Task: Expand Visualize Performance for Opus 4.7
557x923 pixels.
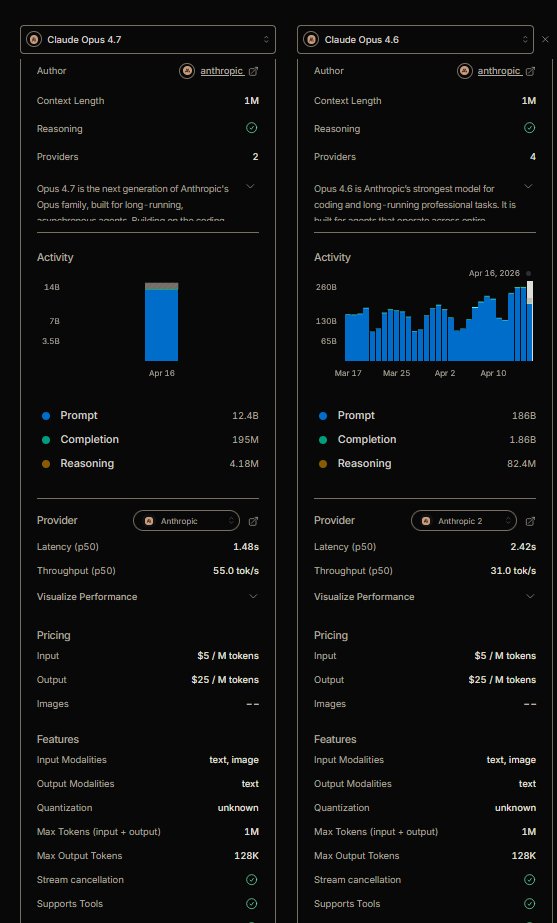Action: click(x=148, y=596)
